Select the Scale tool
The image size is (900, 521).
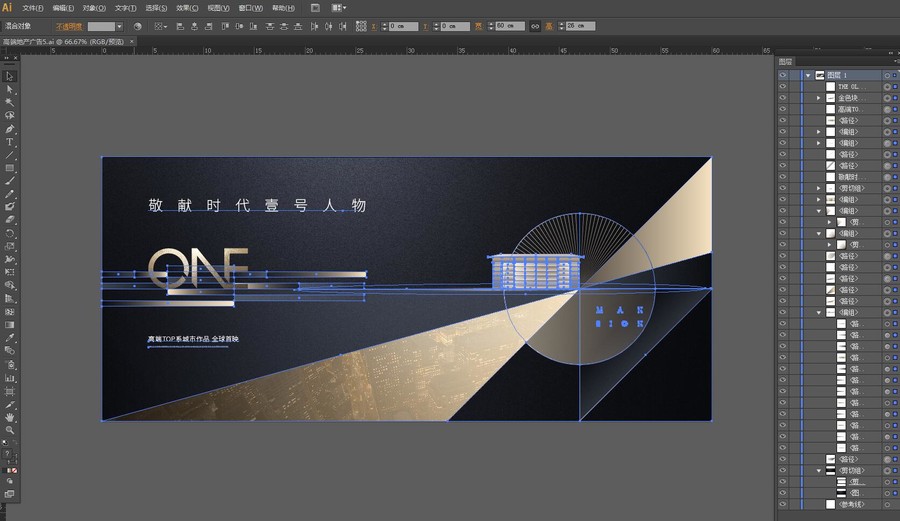coord(10,246)
